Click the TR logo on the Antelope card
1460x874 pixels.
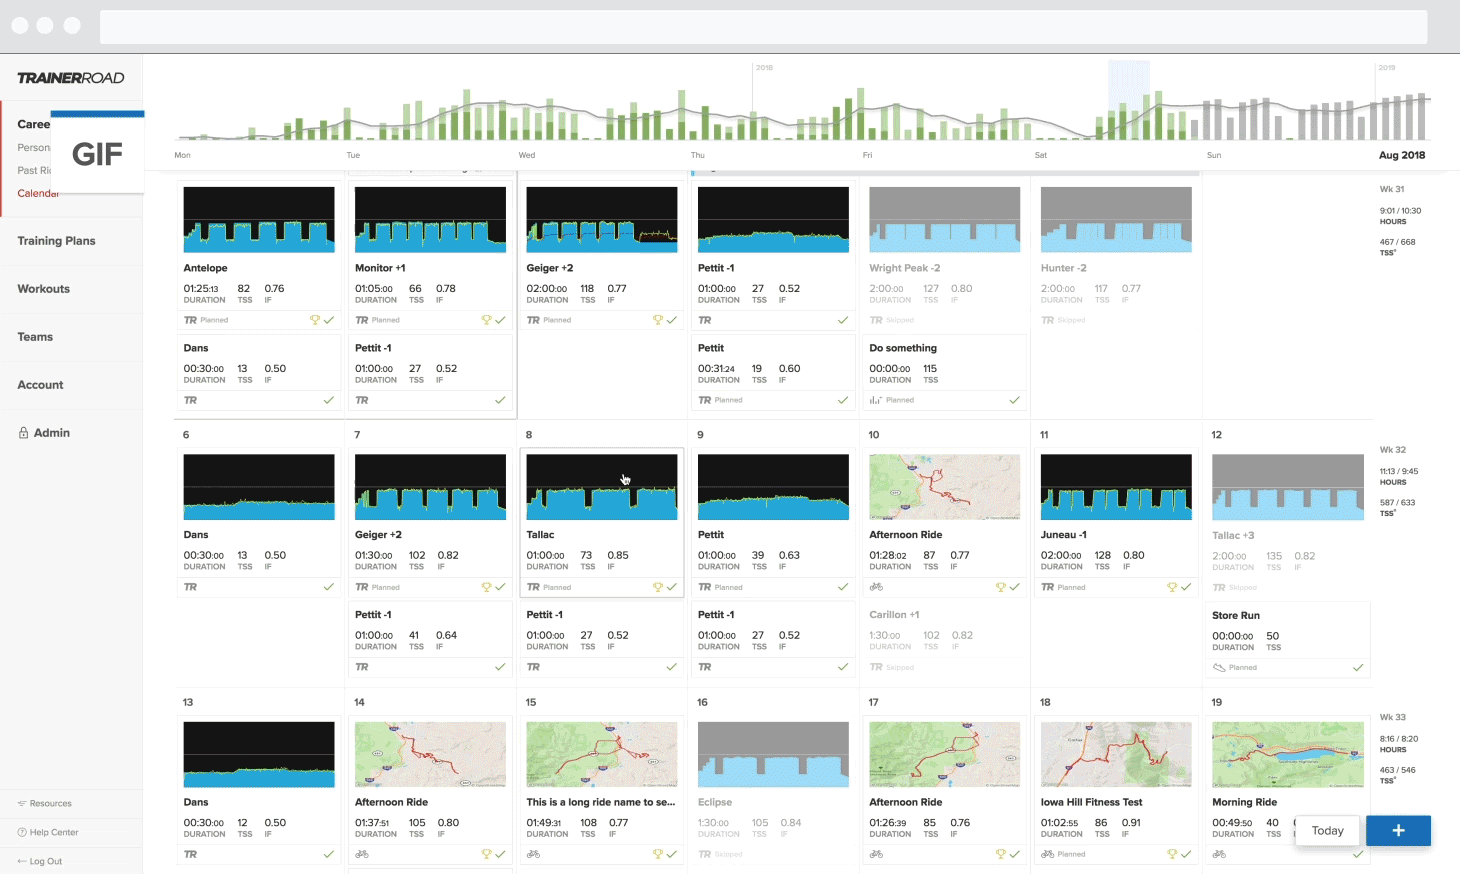tap(190, 320)
